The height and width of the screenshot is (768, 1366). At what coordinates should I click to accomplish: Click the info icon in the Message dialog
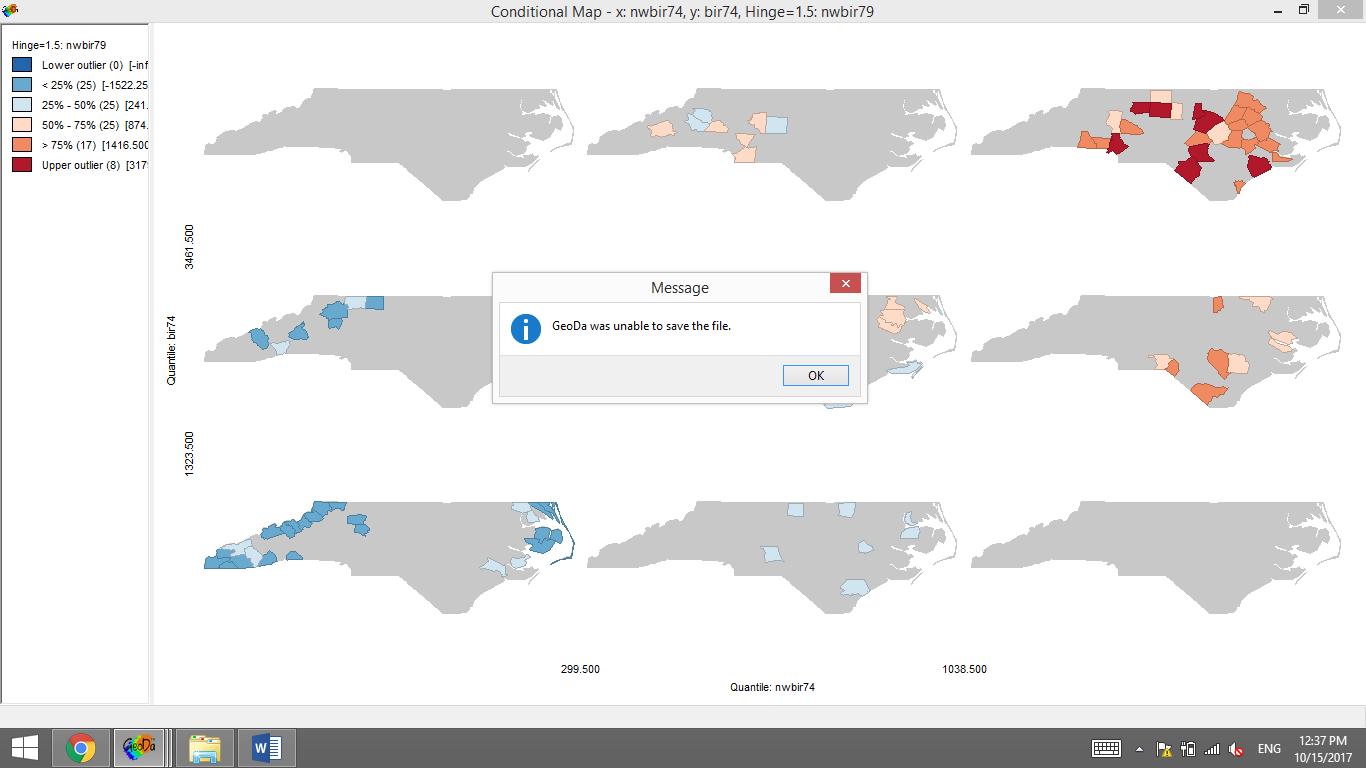(524, 329)
